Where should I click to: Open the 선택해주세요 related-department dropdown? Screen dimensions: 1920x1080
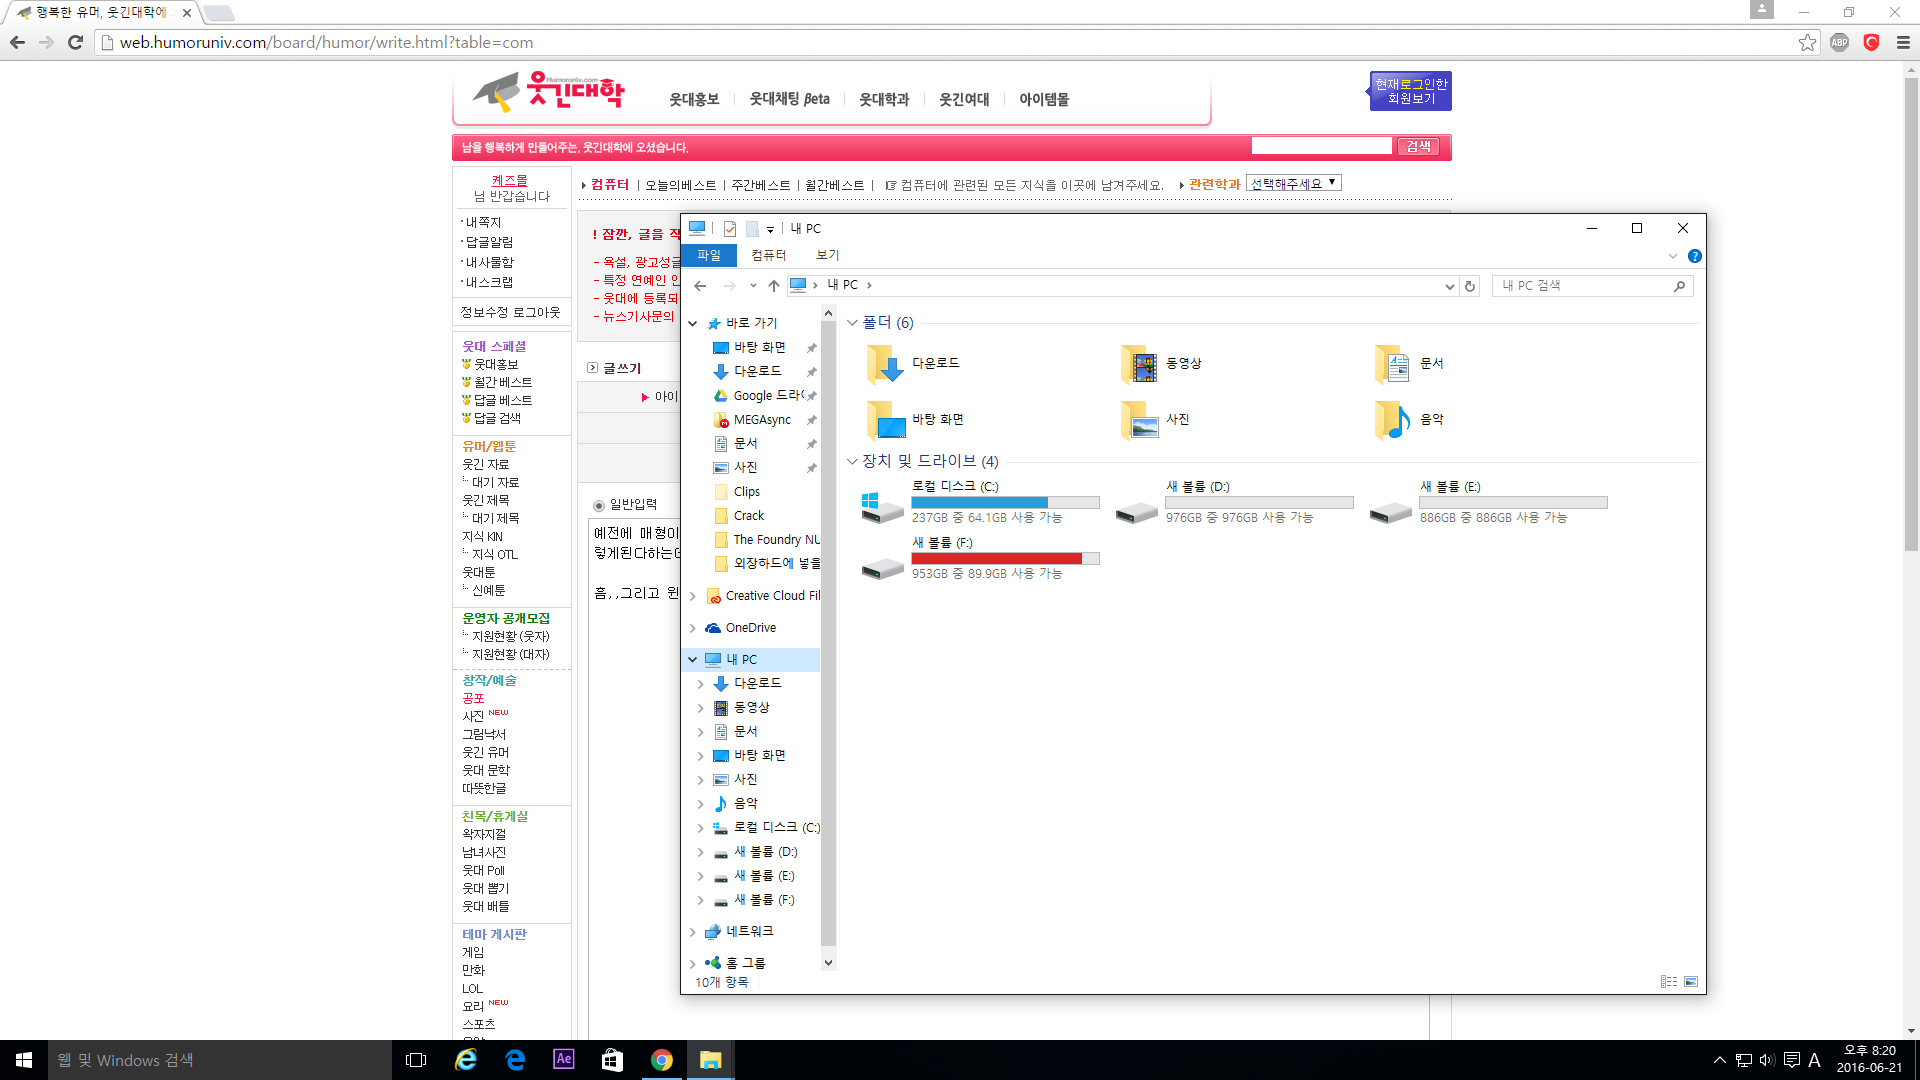(1293, 183)
